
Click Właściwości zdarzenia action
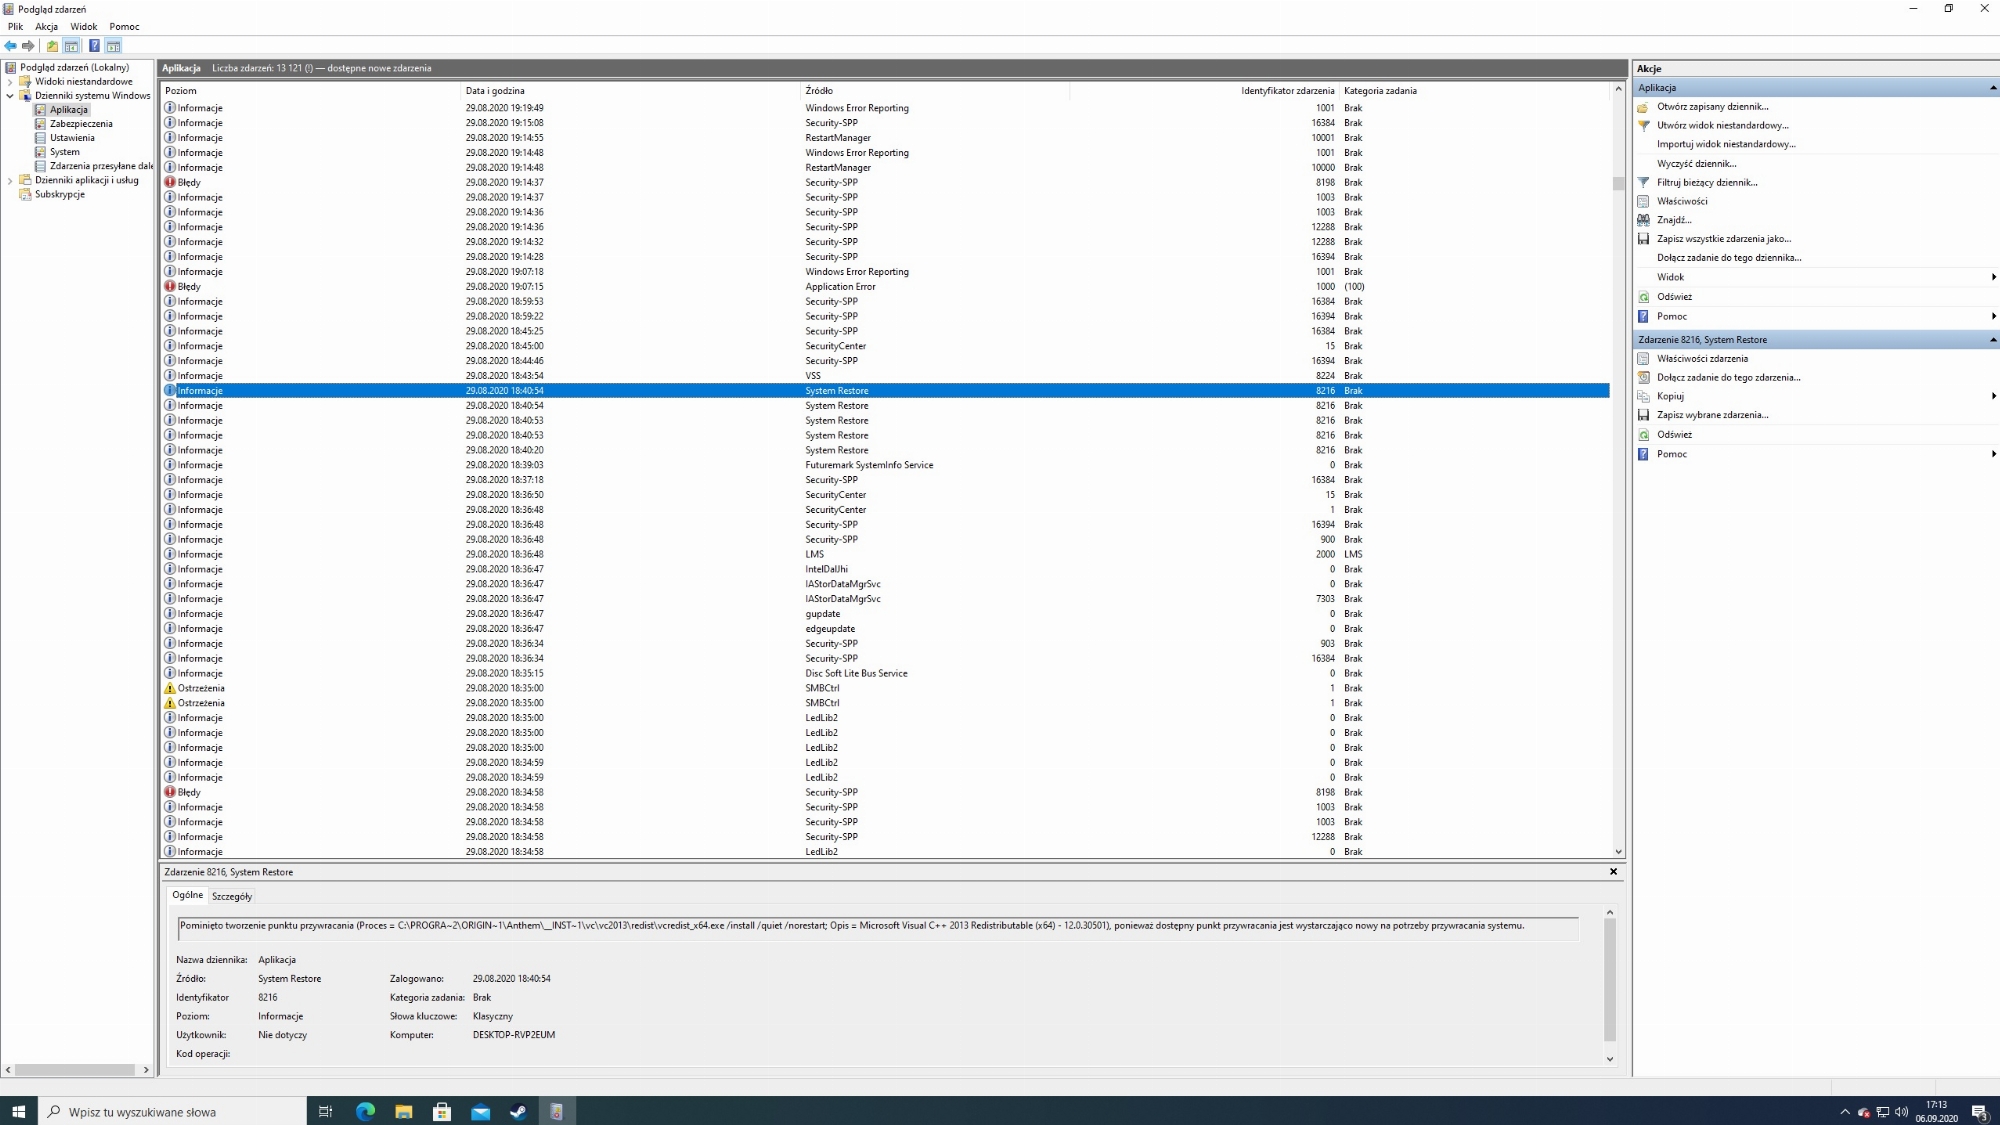point(1702,358)
